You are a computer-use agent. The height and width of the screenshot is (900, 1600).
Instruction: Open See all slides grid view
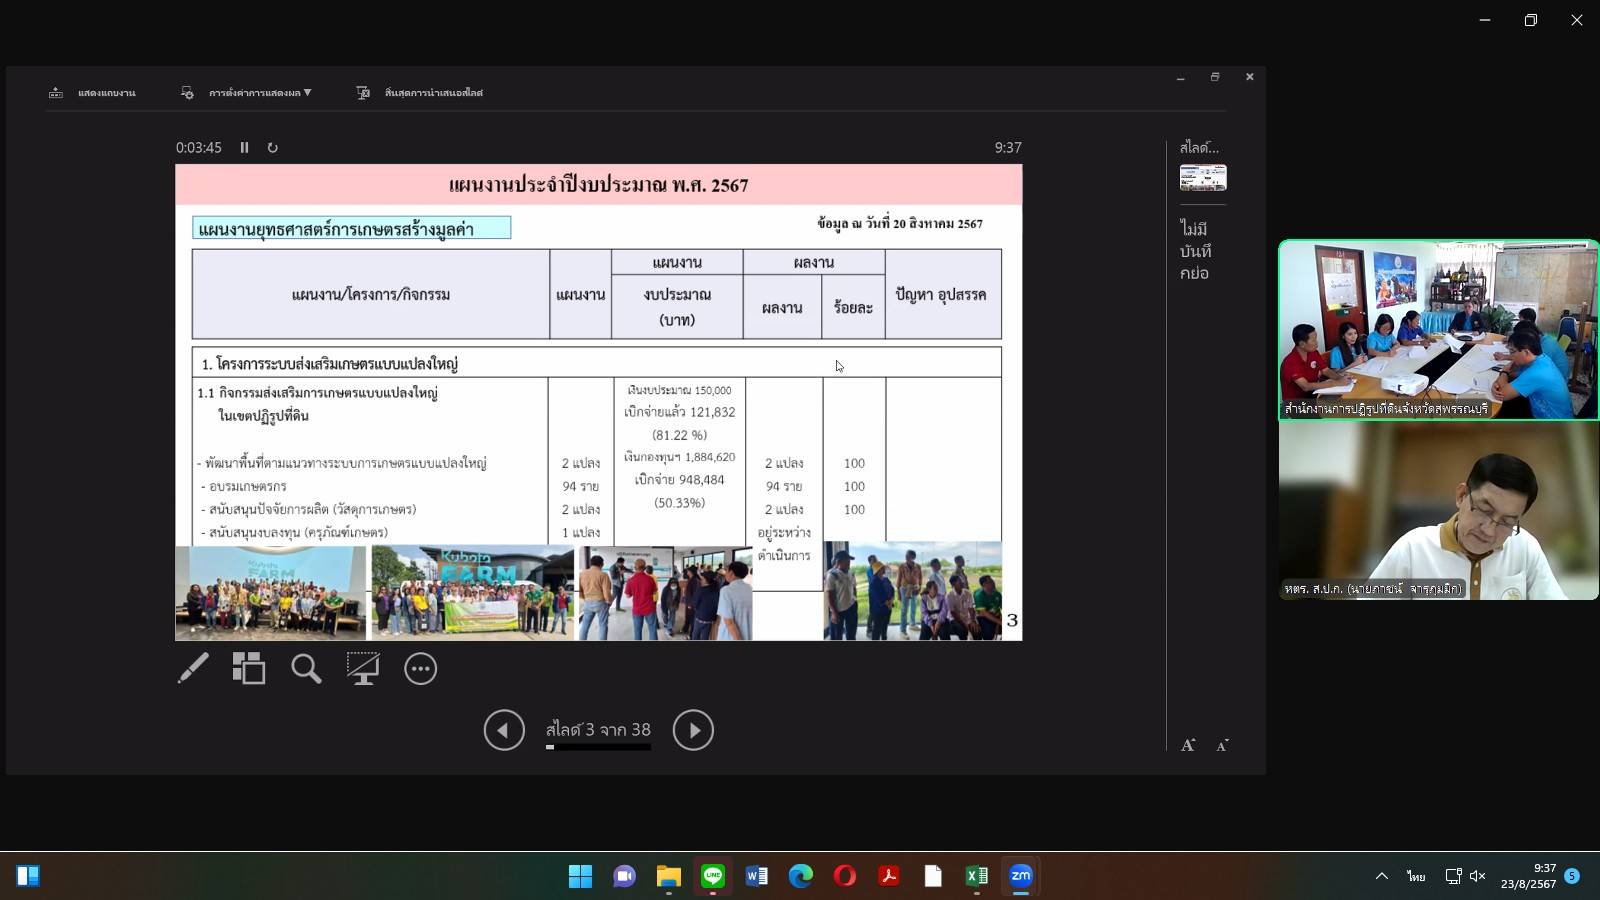(x=249, y=668)
